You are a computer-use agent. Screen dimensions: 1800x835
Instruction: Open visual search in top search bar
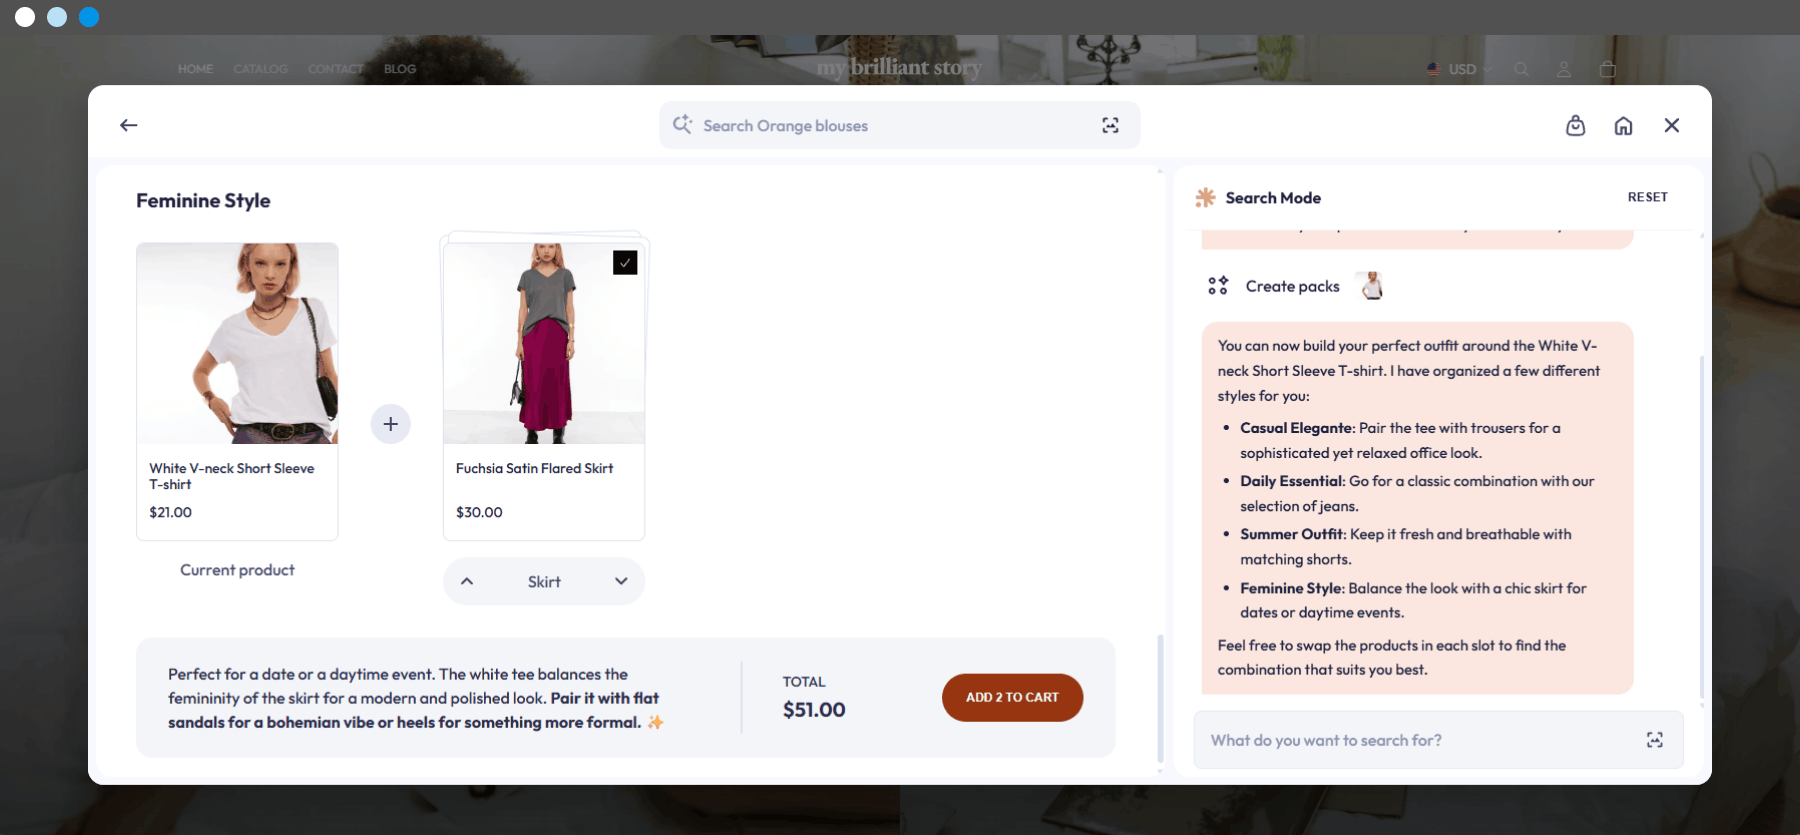(1110, 125)
